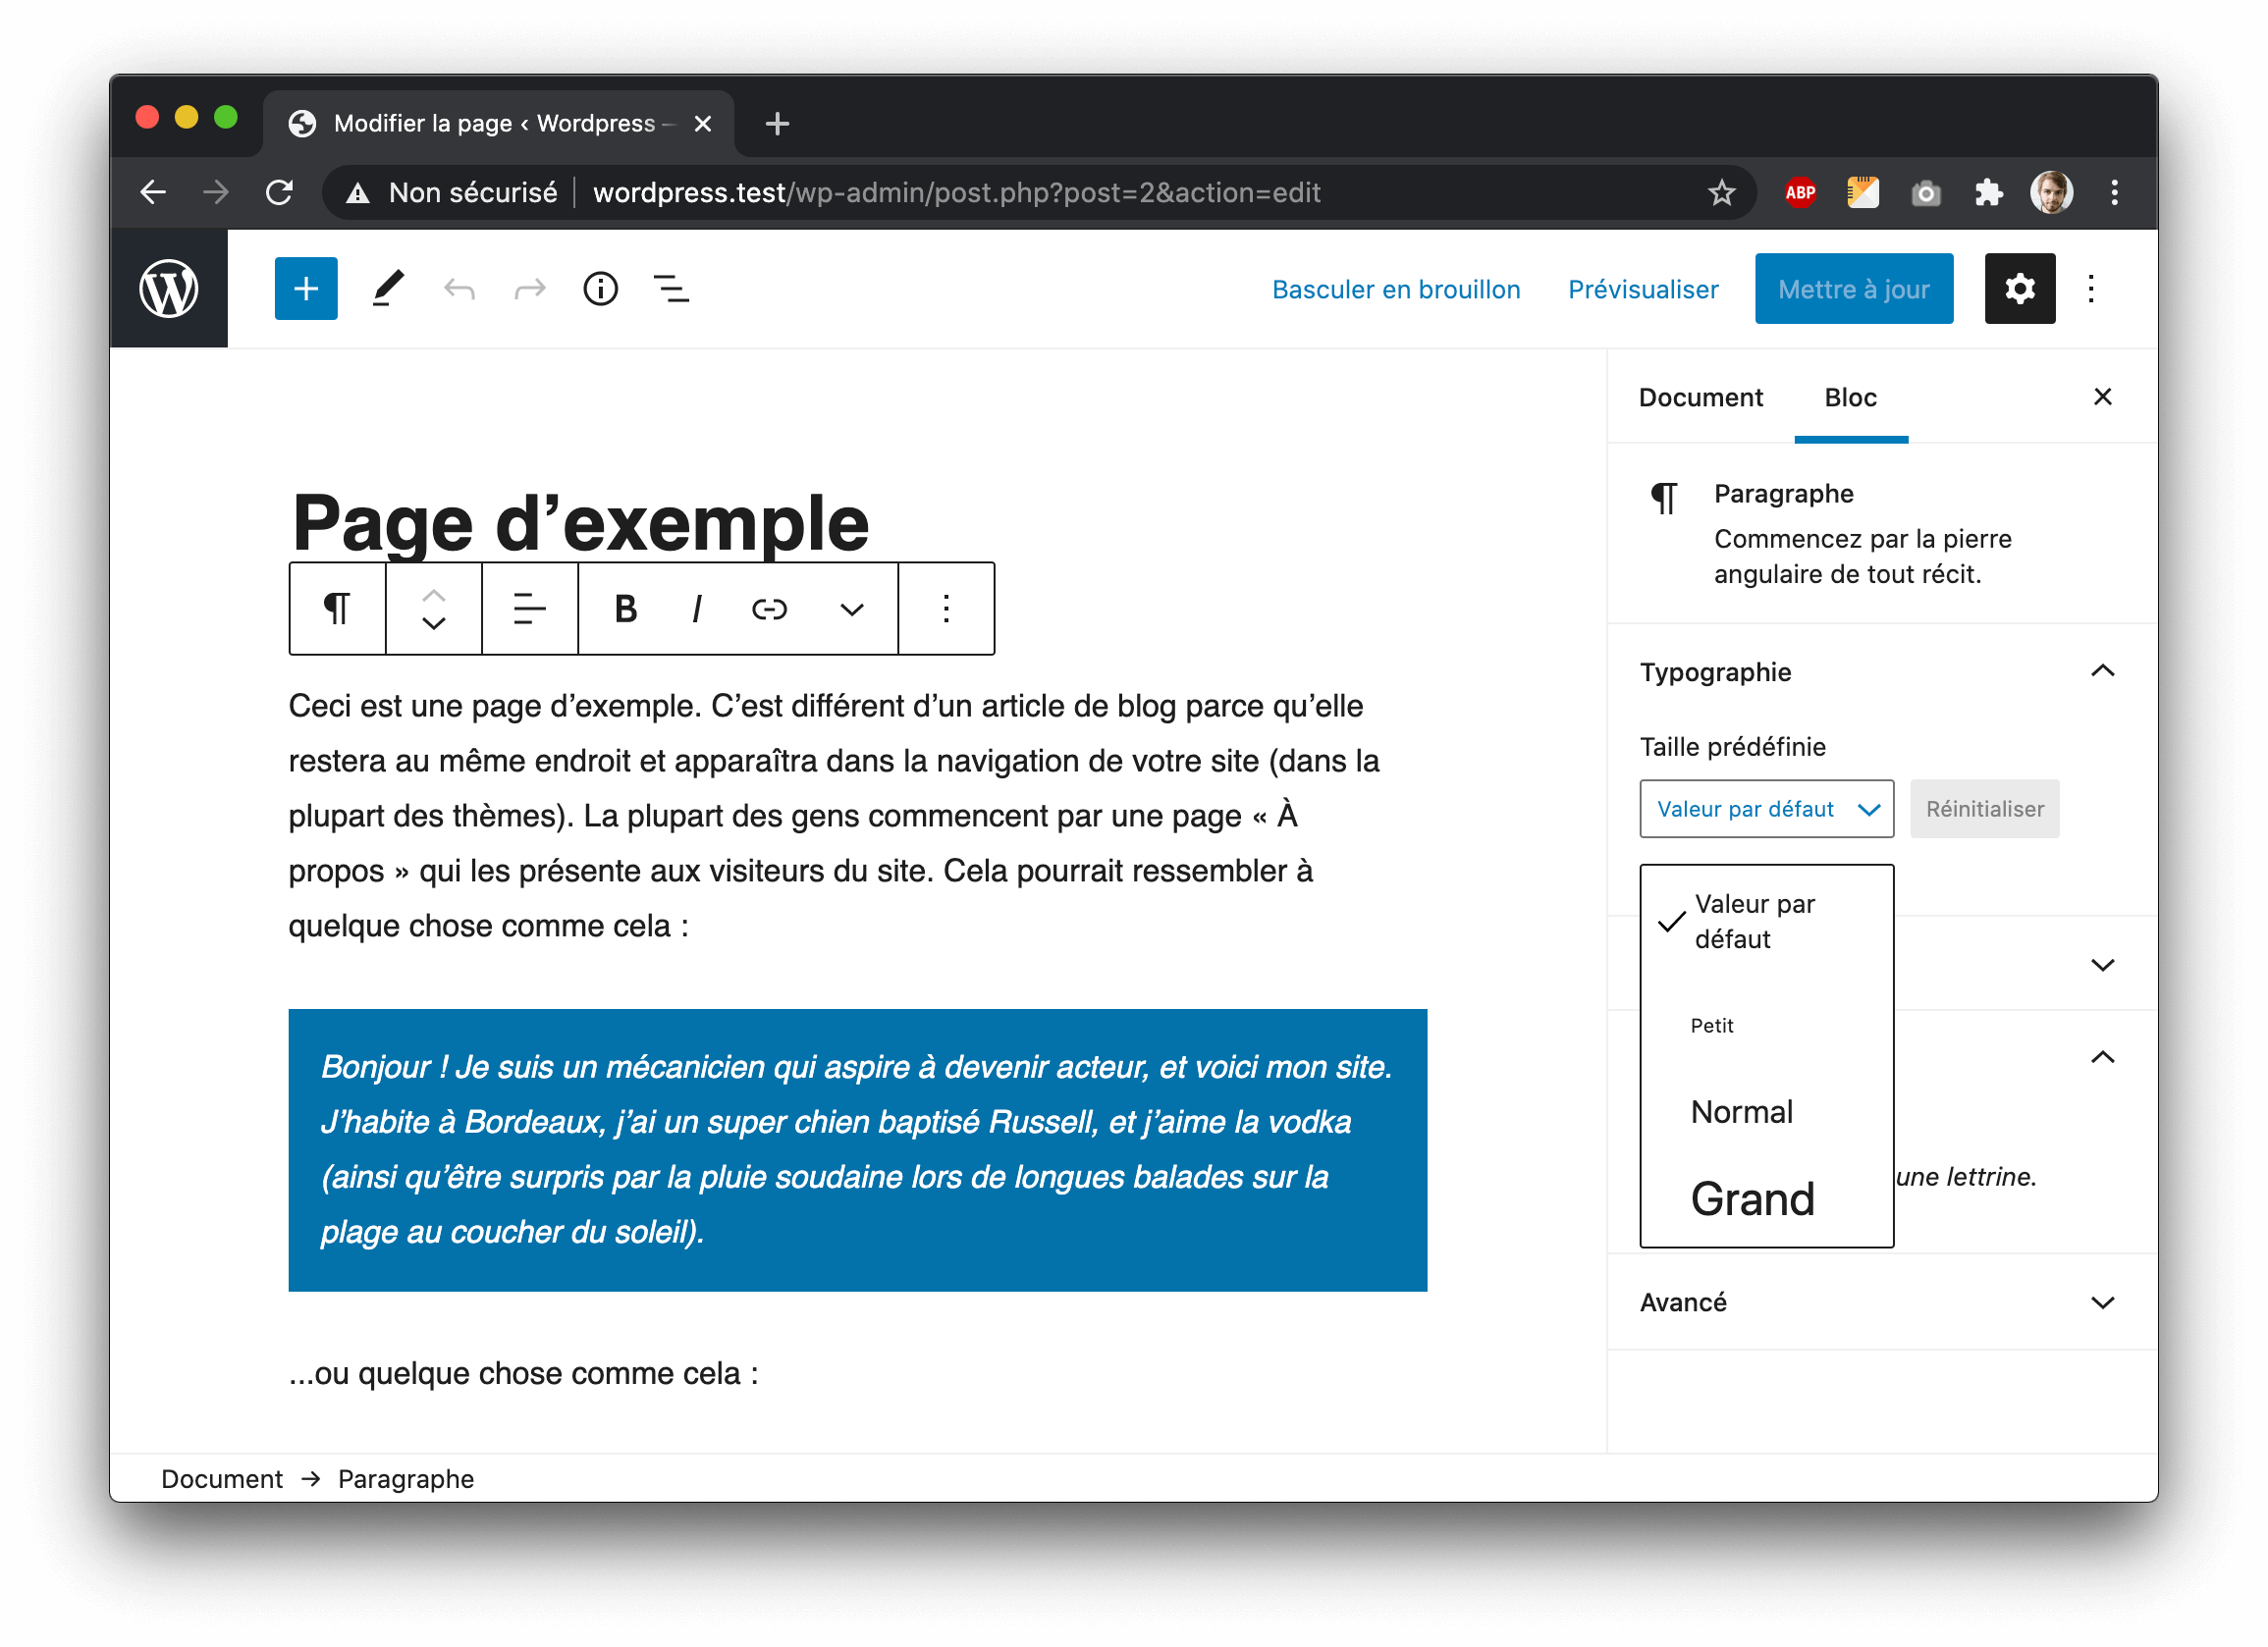Expand the Avancé section

point(2103,1302)
